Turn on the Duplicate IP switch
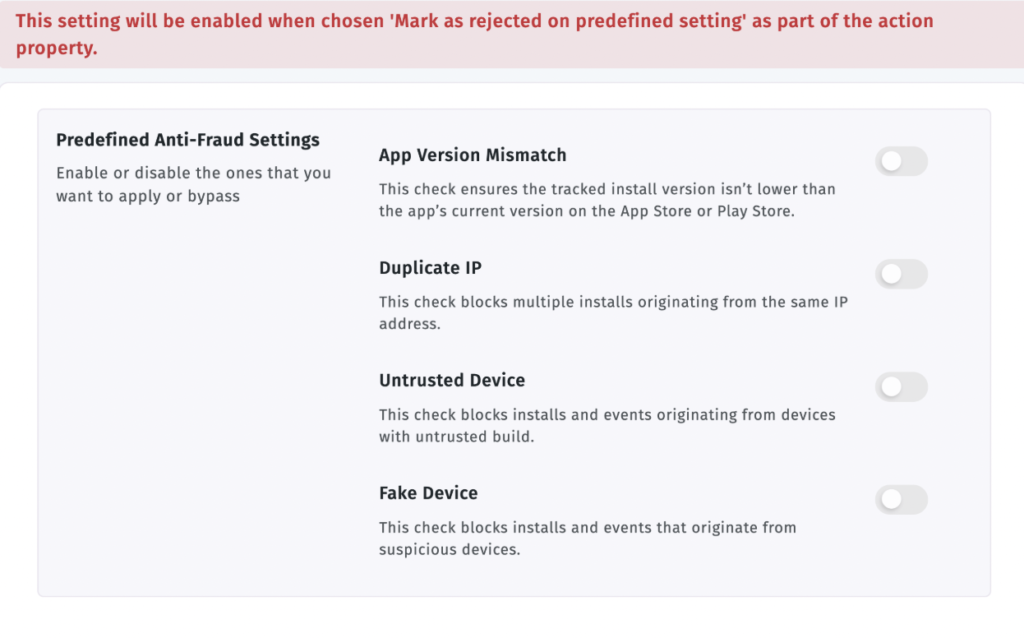The width and height of the screenshot is (1024, 638). [901, 274]
